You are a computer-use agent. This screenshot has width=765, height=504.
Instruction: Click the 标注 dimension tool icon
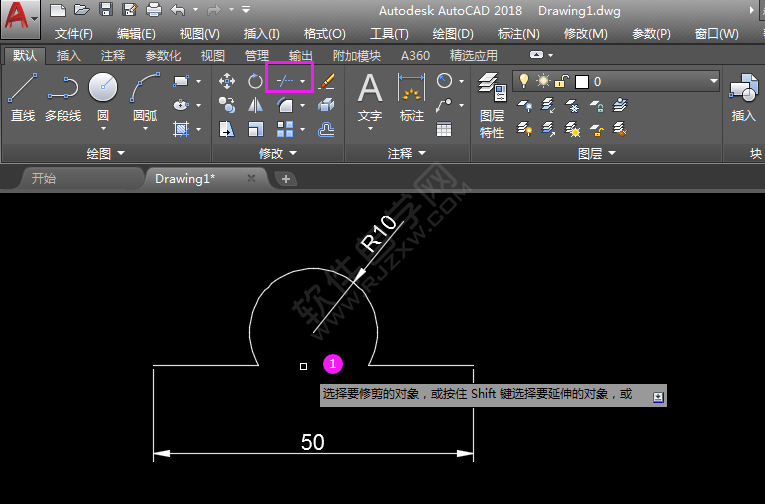[x=412, y=97]
